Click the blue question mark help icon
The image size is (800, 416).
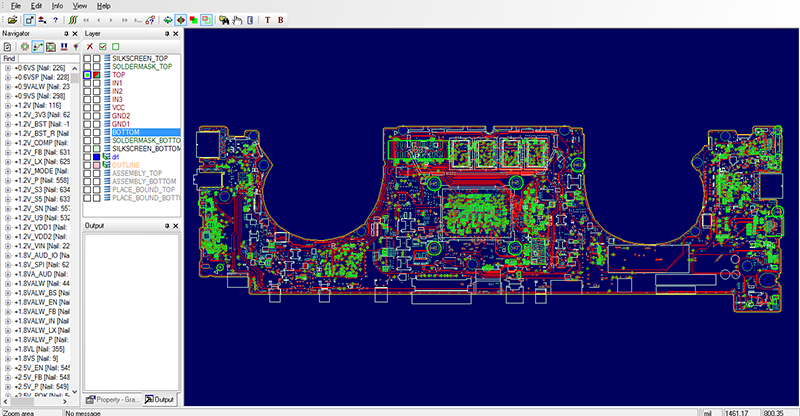[x=55, y=20]
